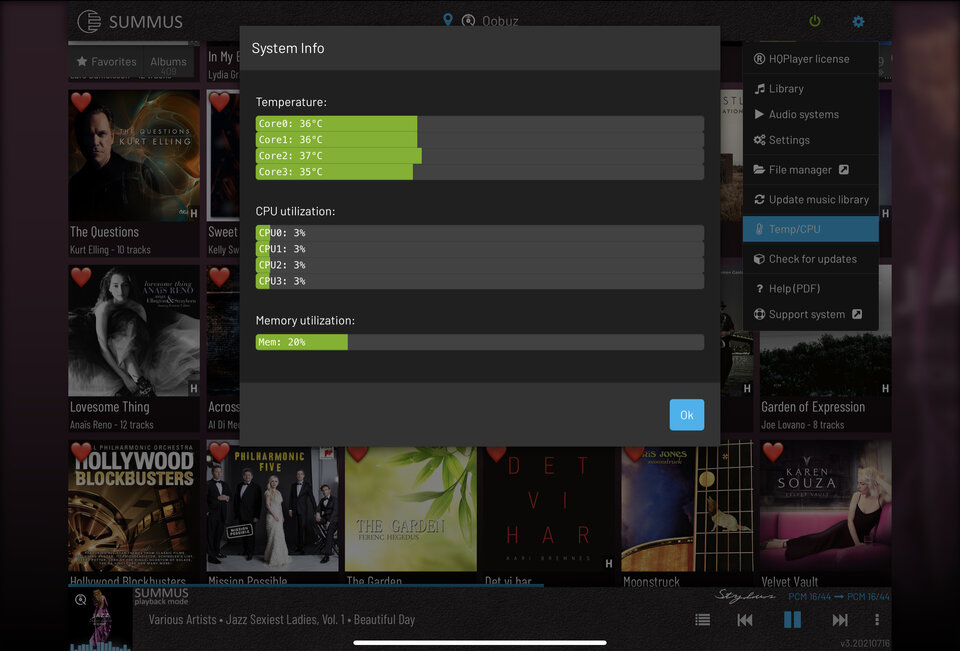This screenshot has width=960, height=651.
Task: Click the Qobuz source icon
Action: tap(468, 21)
